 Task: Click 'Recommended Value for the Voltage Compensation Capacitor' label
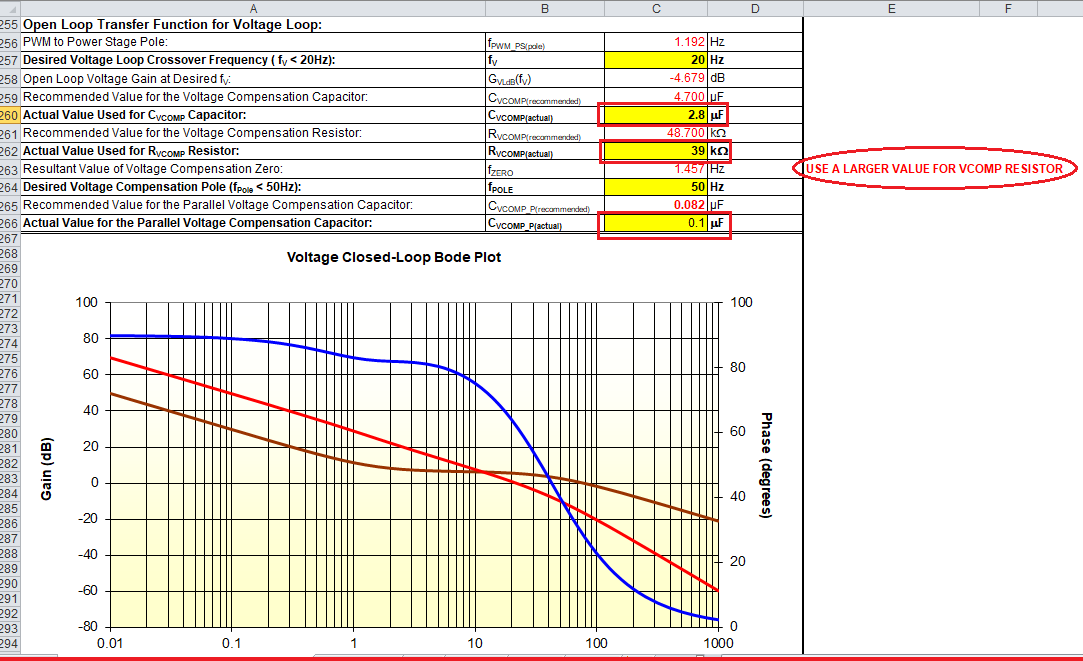coord(195,97)
